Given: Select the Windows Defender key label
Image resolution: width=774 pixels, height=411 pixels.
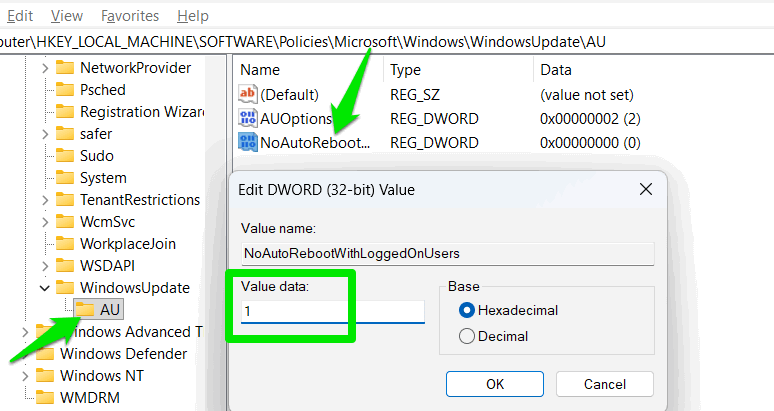Looking at the screenshot, I should tap(123, 354).
